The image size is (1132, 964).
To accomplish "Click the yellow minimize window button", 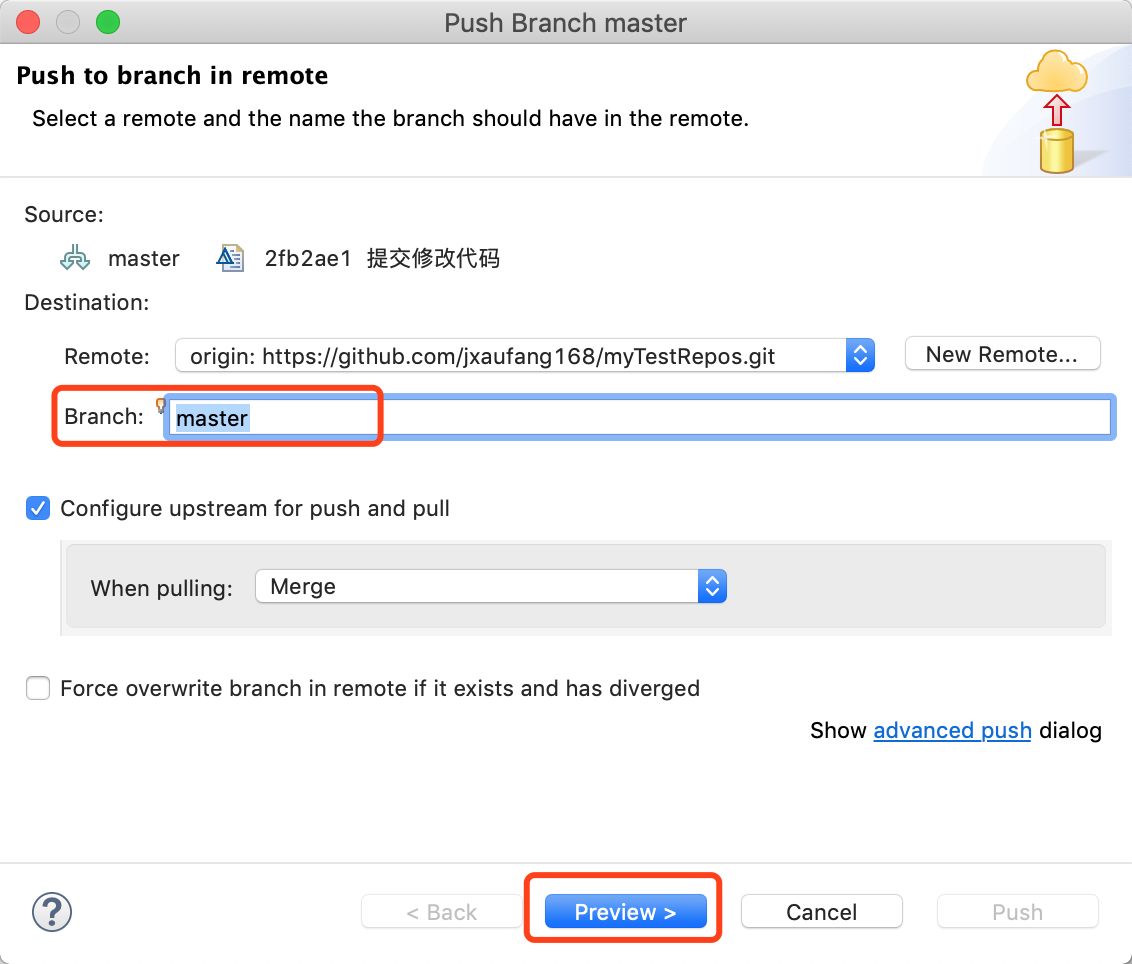I will point(68,22).
